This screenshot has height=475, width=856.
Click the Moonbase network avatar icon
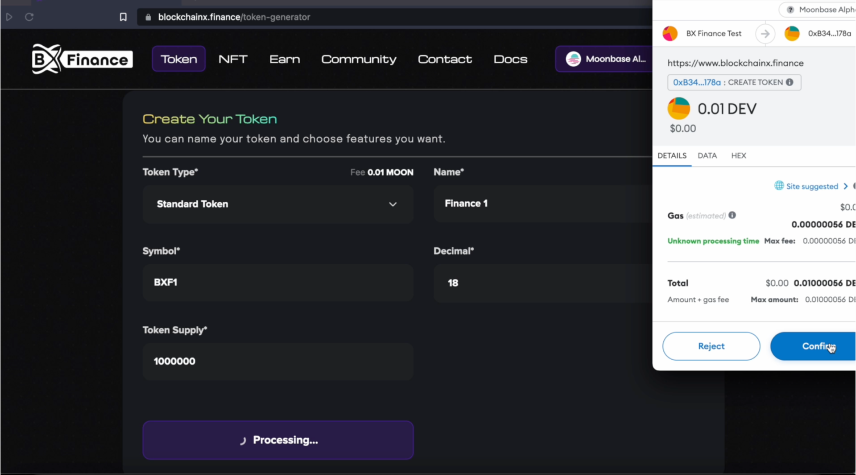pyautogui.click(x=573, y=59)
